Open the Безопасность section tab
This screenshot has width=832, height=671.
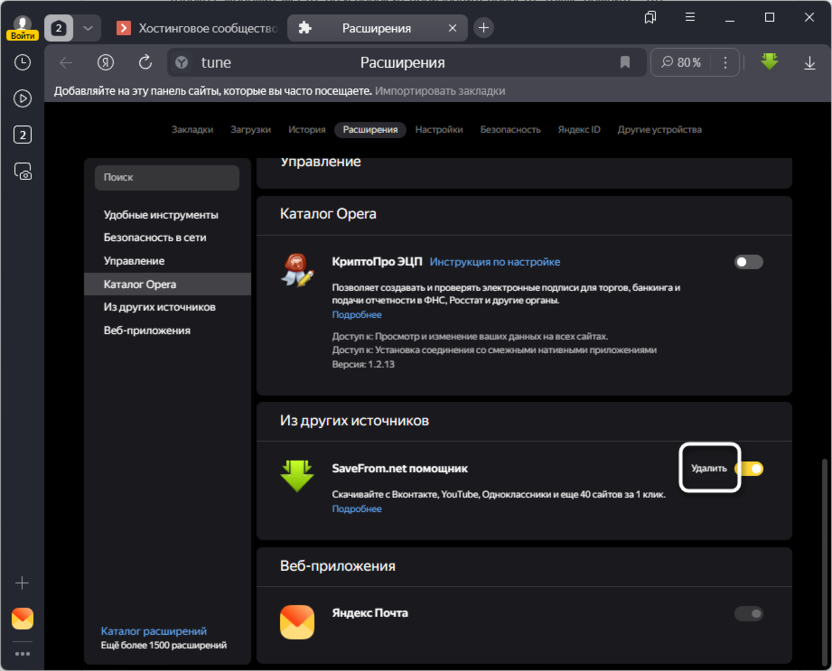pyautogui.click(x=510, y=129)
